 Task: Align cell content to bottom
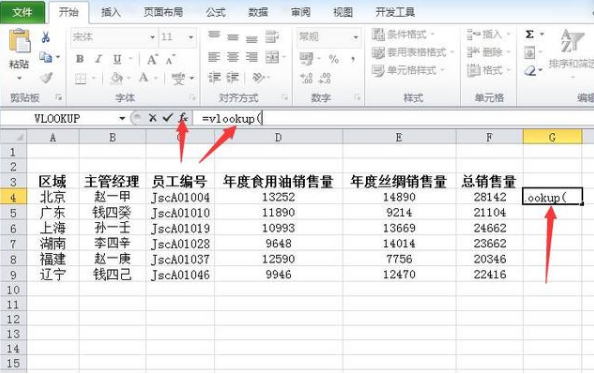tap(252, 38)
